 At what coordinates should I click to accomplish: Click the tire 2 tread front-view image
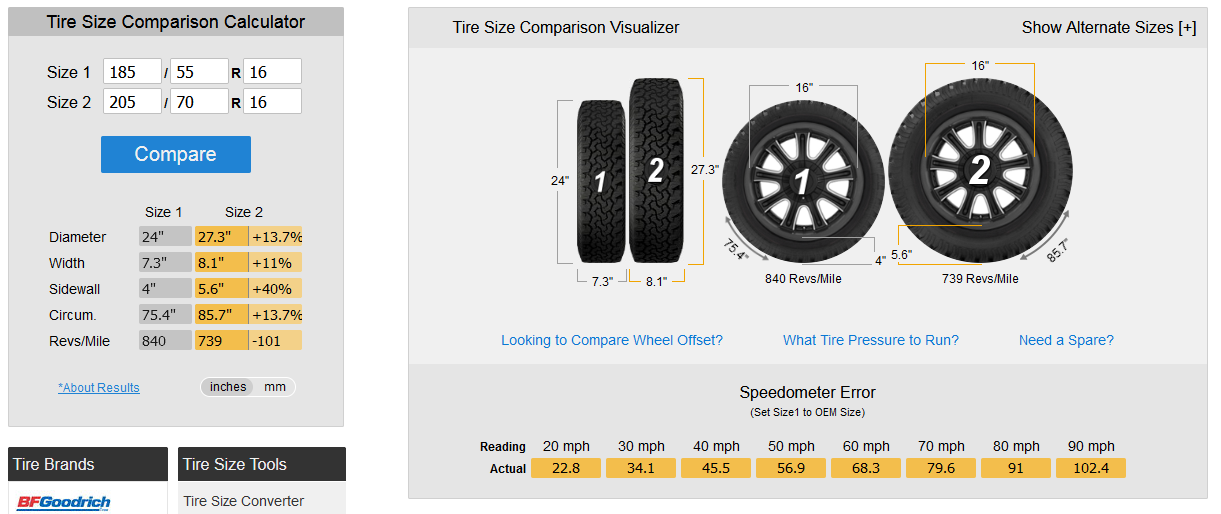pos(655,170)
